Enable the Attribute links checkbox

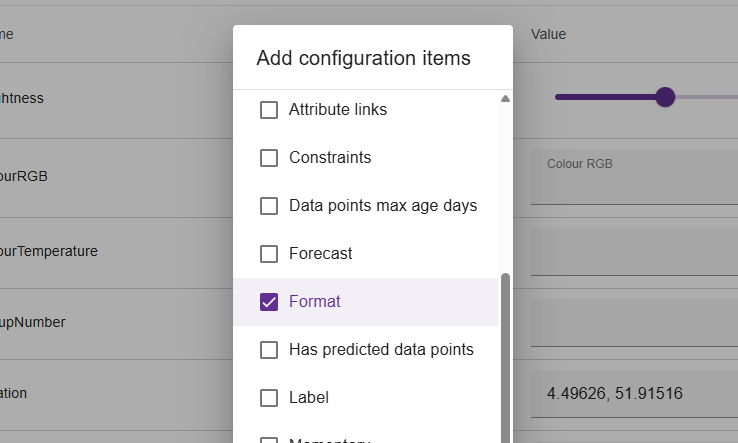pyautogui.click(x=269, y=110)
